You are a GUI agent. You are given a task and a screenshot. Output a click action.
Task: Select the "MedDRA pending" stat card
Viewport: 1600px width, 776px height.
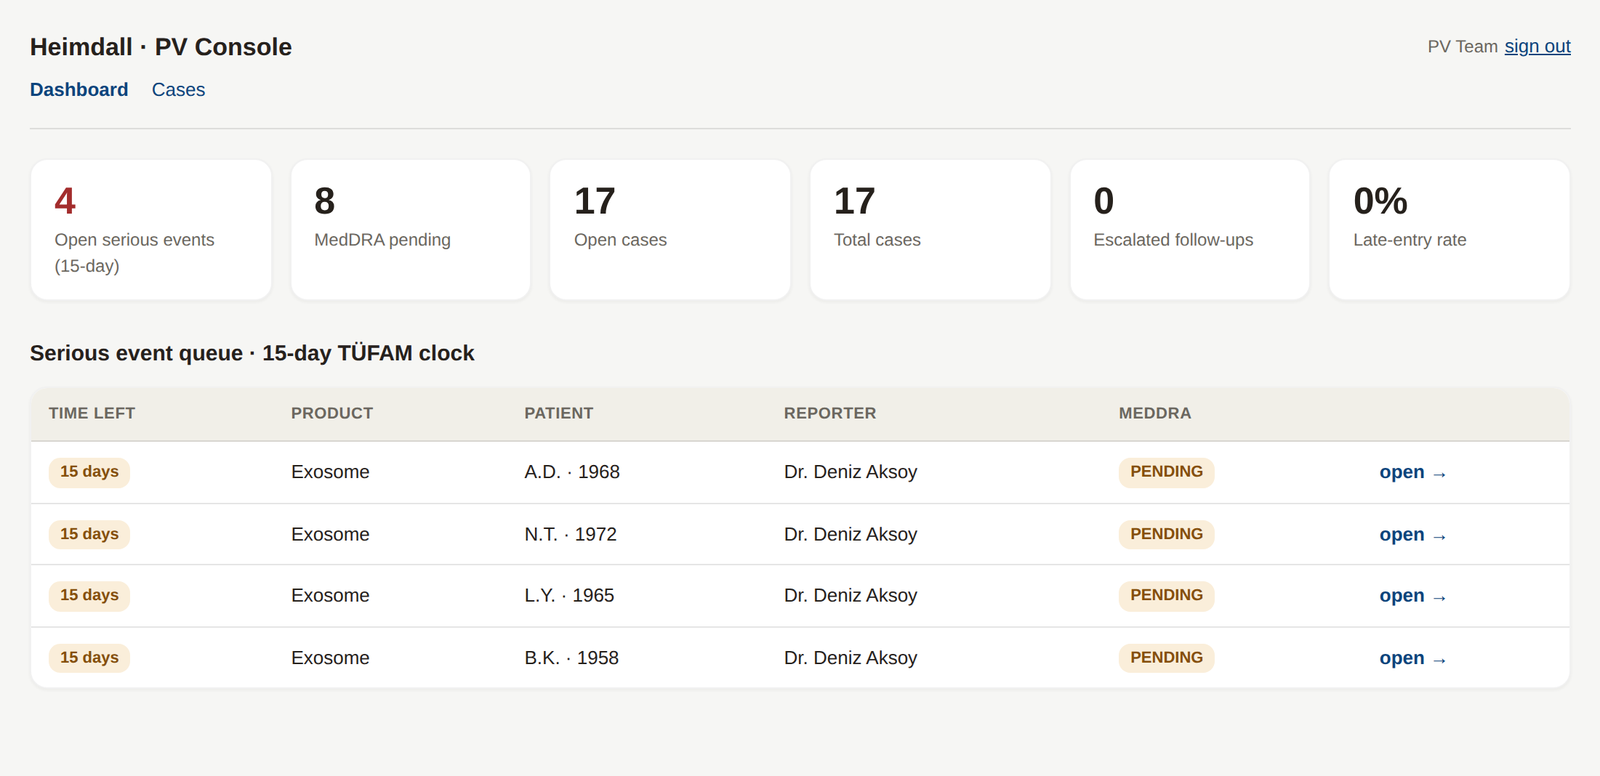(x=410, y=230)
